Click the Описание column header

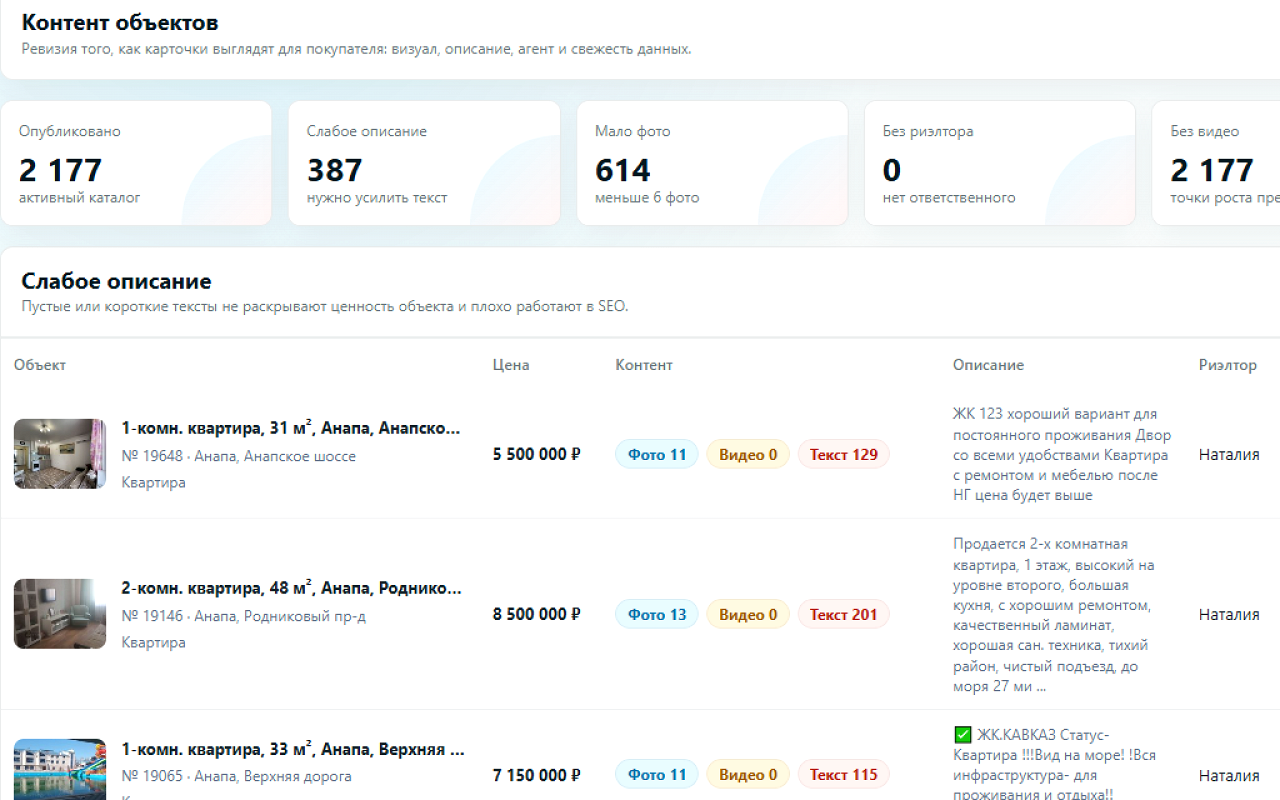988,365
